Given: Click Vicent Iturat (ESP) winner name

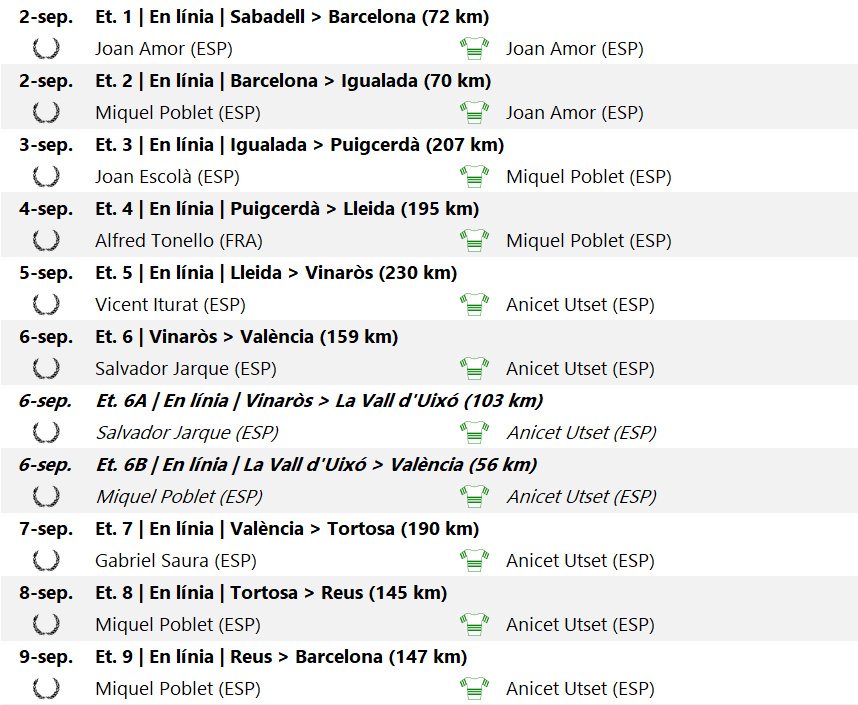Looking at the screenshot, I should [x=170, y=305].
